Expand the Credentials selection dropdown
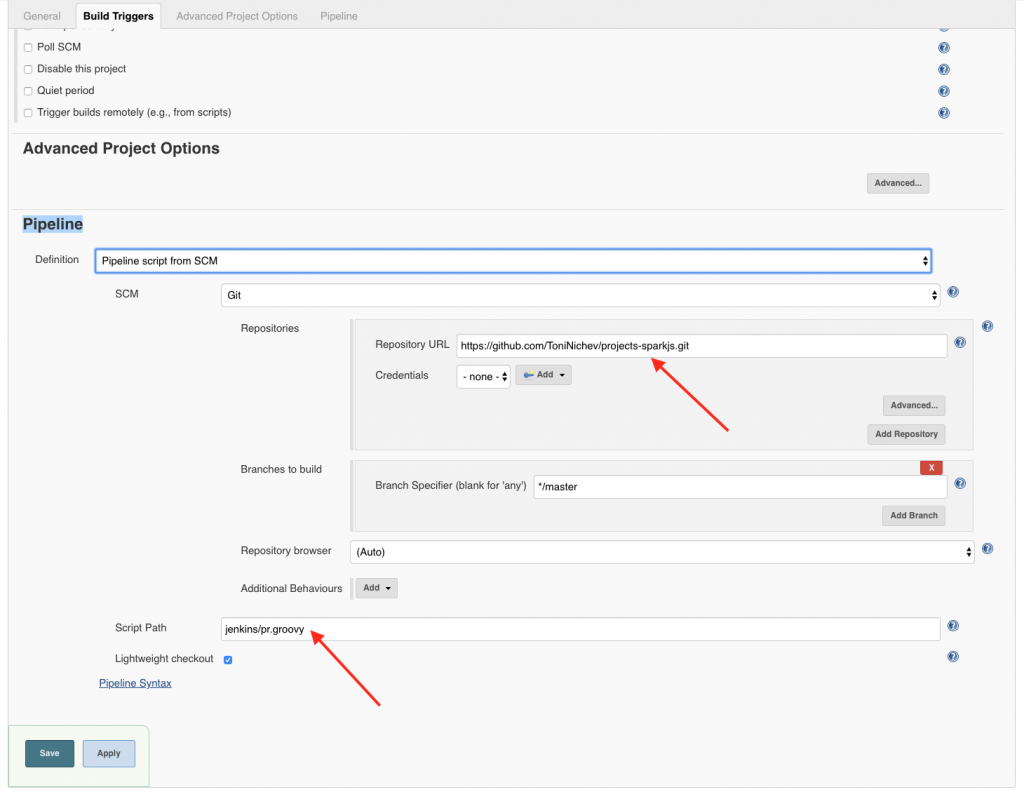1024x794 pixels. pos(484,376)
